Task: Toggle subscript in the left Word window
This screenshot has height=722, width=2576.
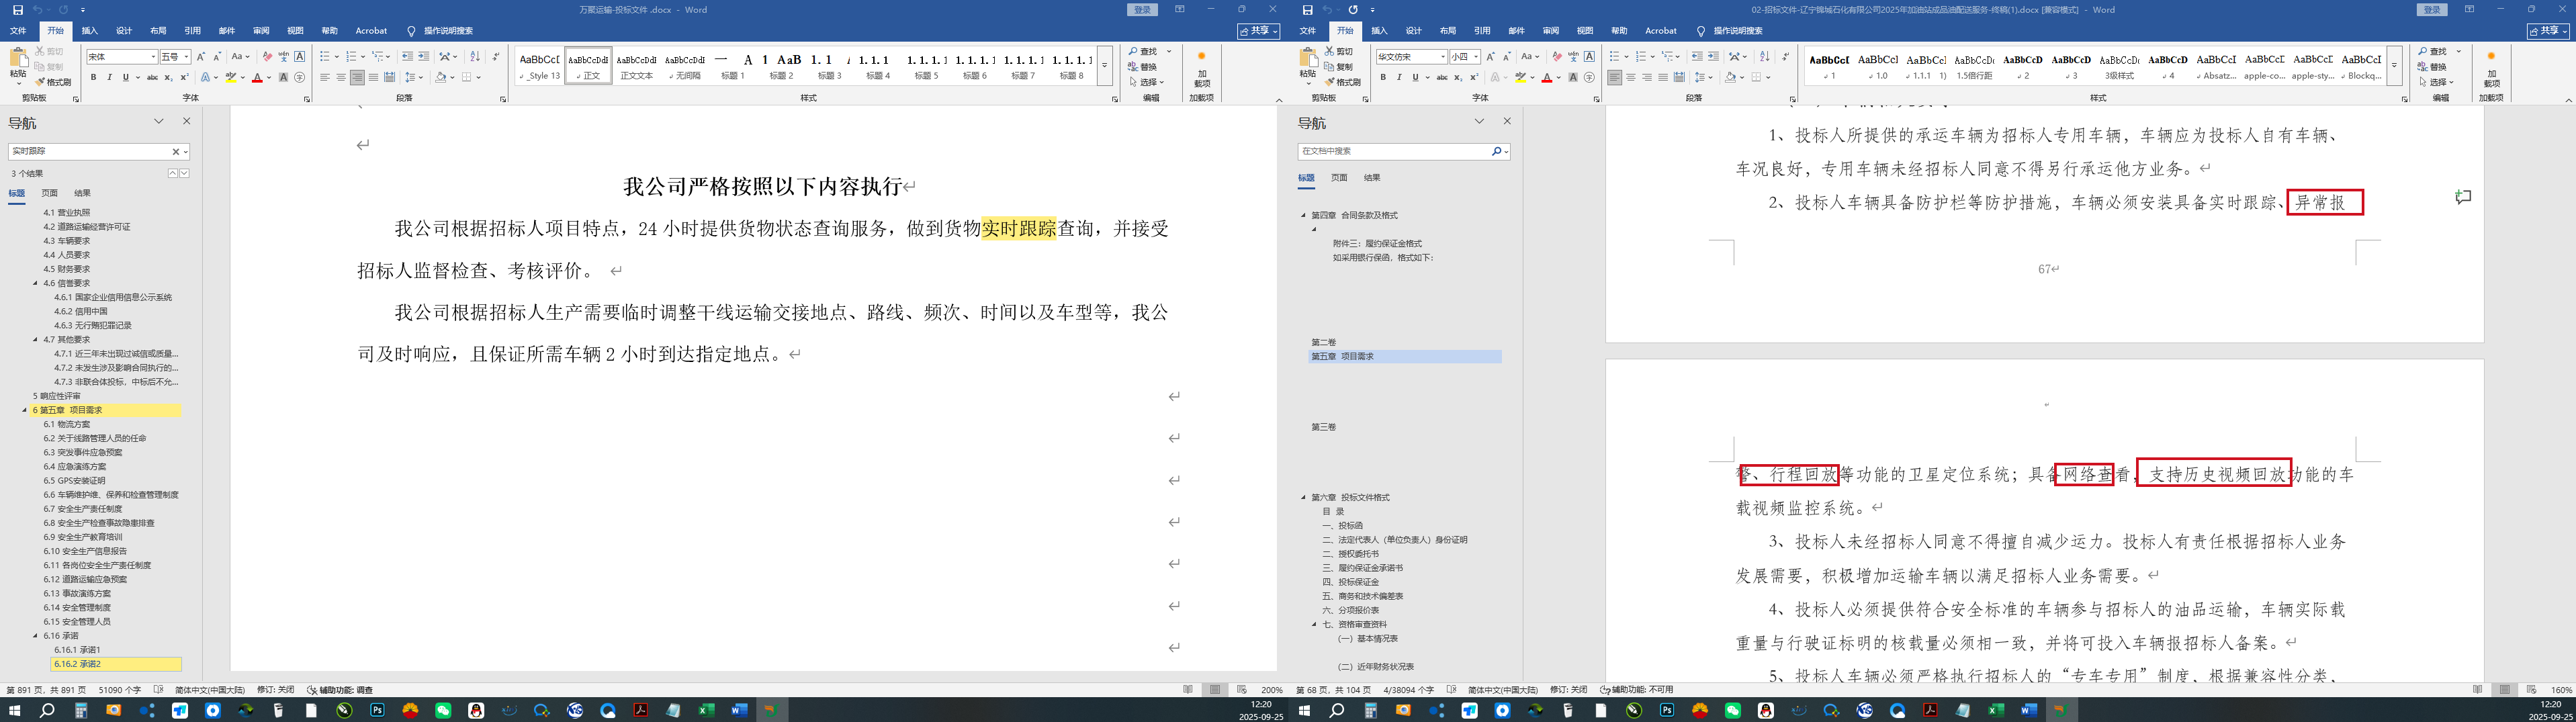Action: point(168,77)
